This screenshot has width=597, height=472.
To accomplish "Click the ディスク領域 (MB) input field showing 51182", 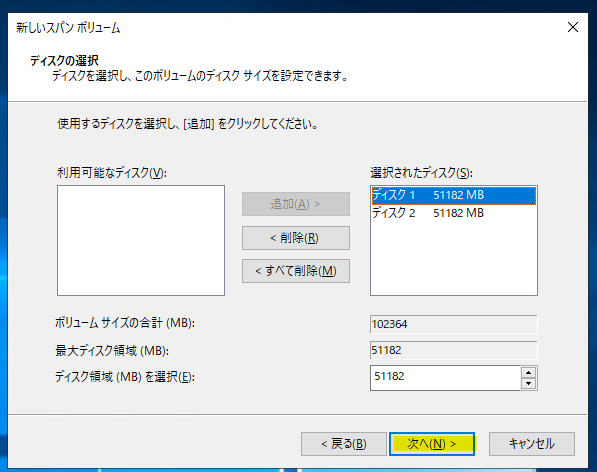I will point(445,378).
